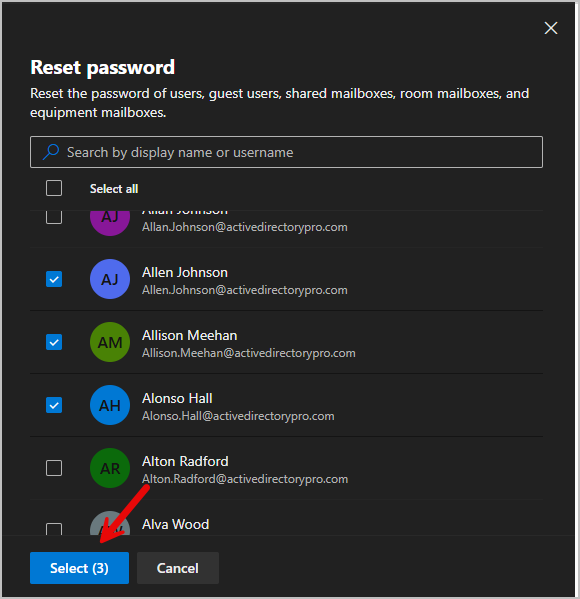Check Allan Johnson's checkbox
Viewport: 580px width, 599px height.
(x=54, y=217)
